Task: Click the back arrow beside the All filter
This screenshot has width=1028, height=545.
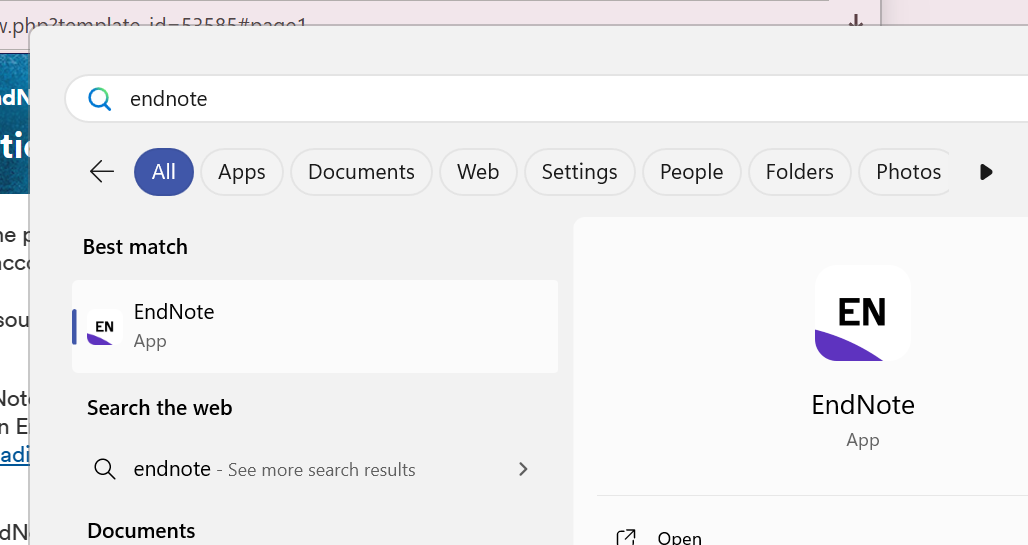Action: (x=102, y=172)
